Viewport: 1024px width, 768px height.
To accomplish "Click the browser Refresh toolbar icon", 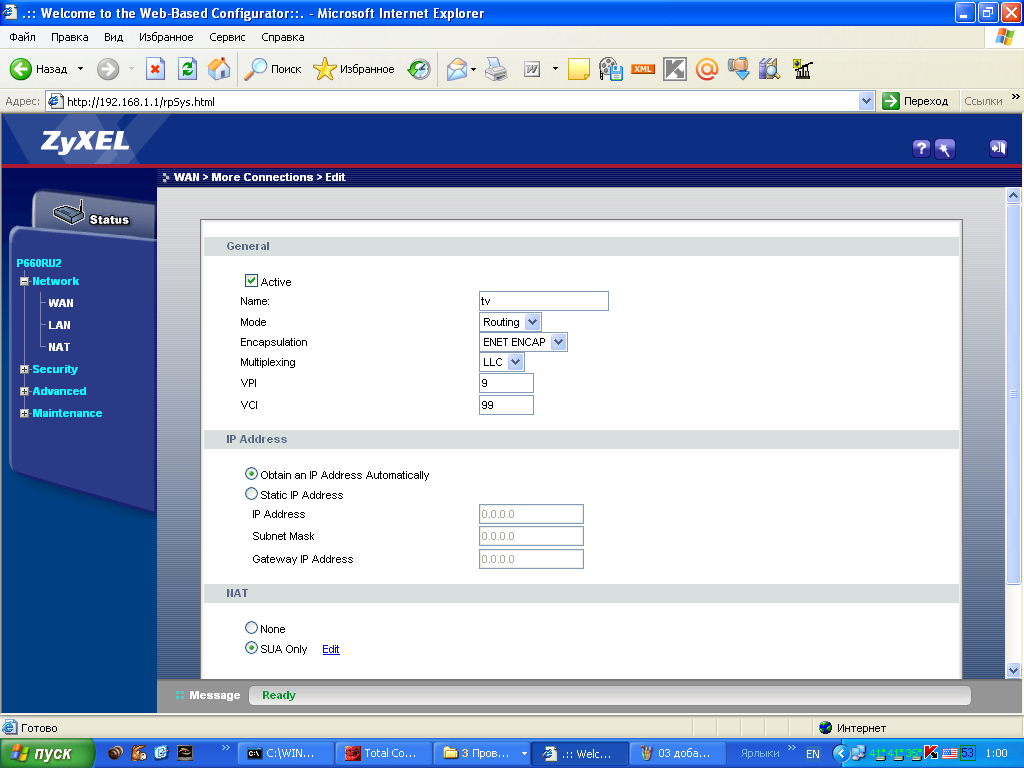I will pos(187,69).
